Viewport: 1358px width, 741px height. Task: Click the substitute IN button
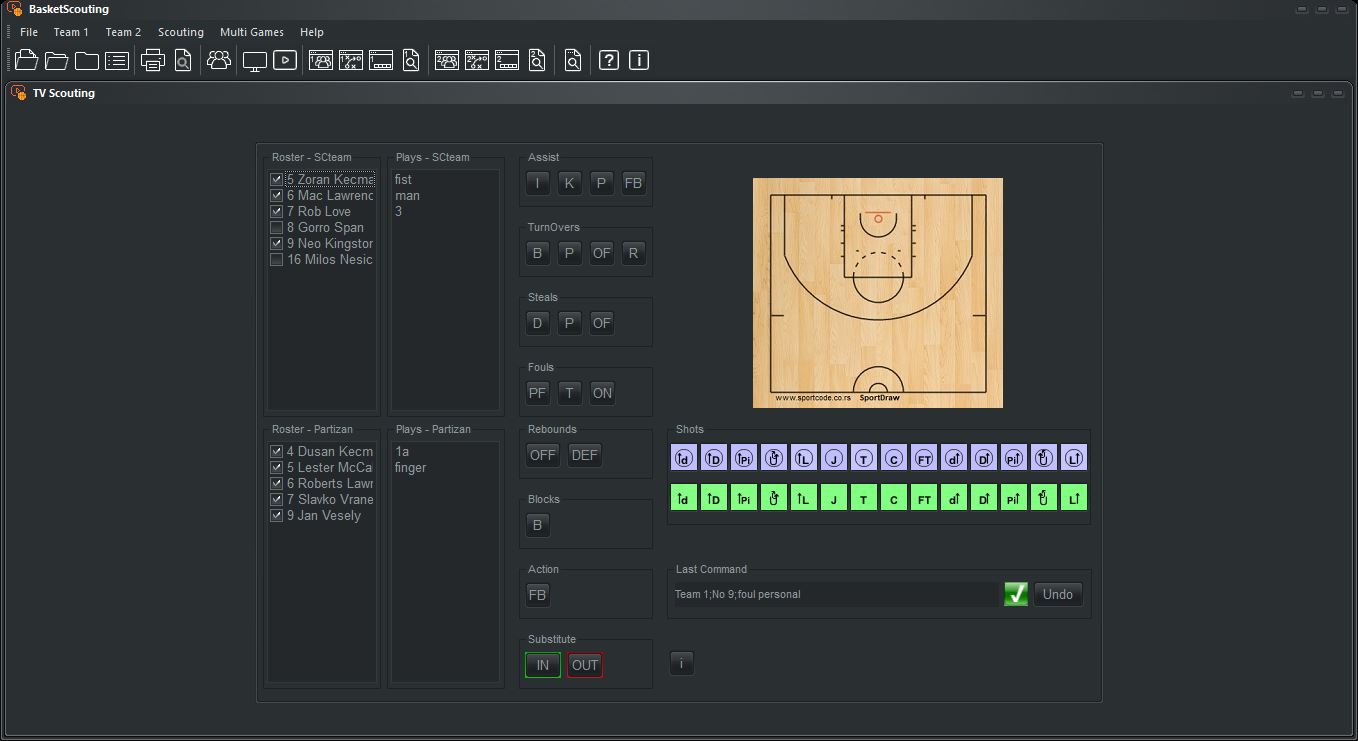point(543,665)
